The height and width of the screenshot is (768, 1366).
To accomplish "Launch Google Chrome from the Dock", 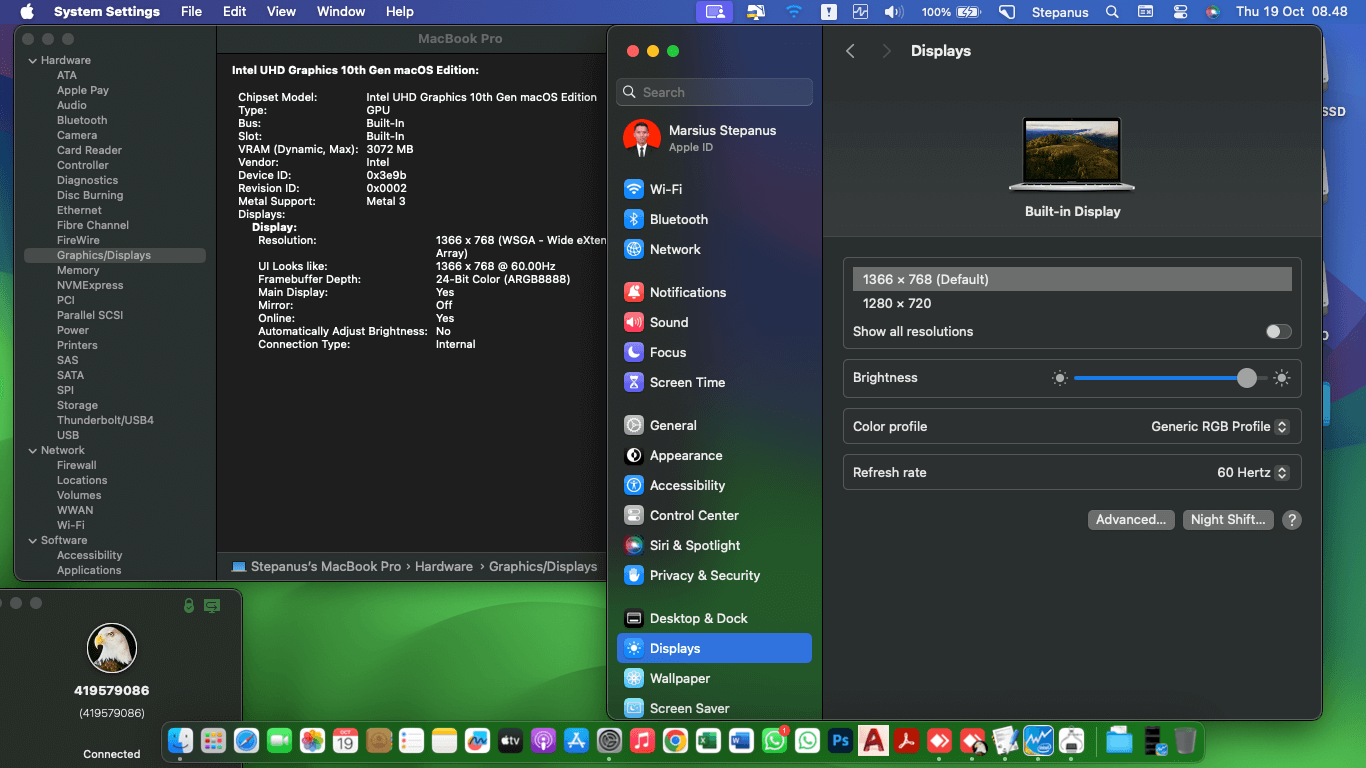I will [x=675, y=741].
